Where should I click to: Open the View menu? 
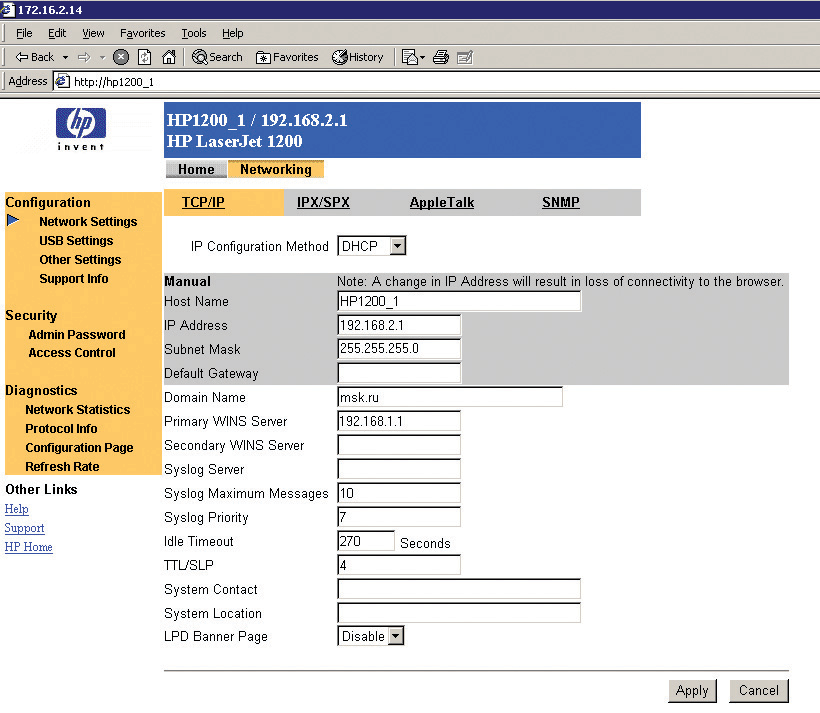(93, 33)
